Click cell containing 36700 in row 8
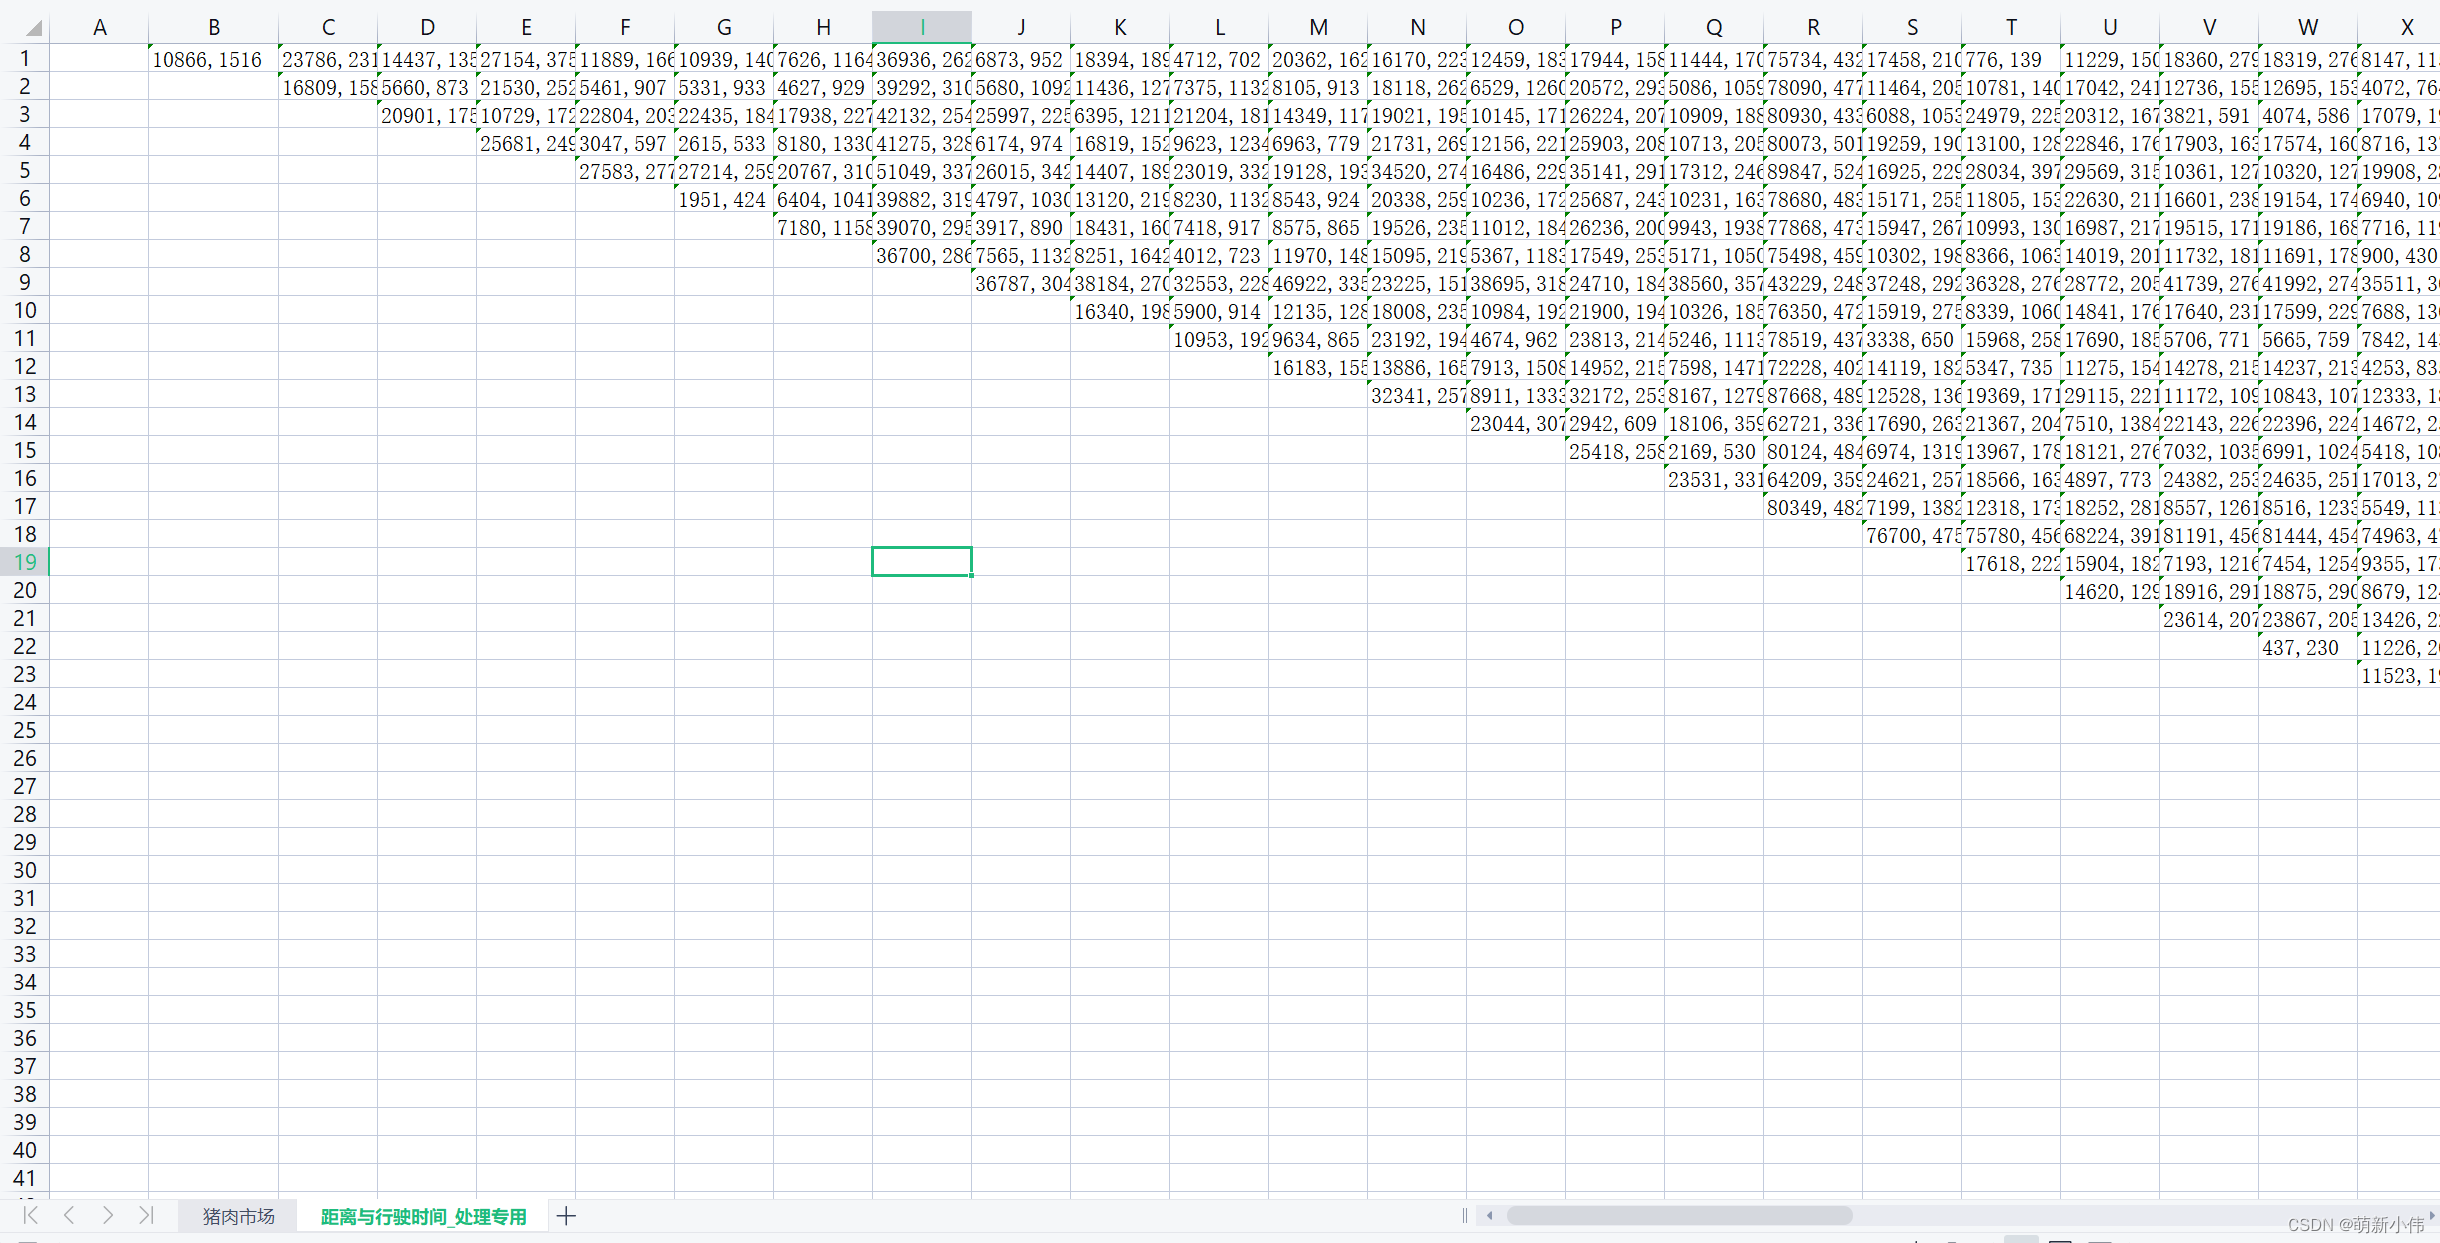 tap(922, 255)
